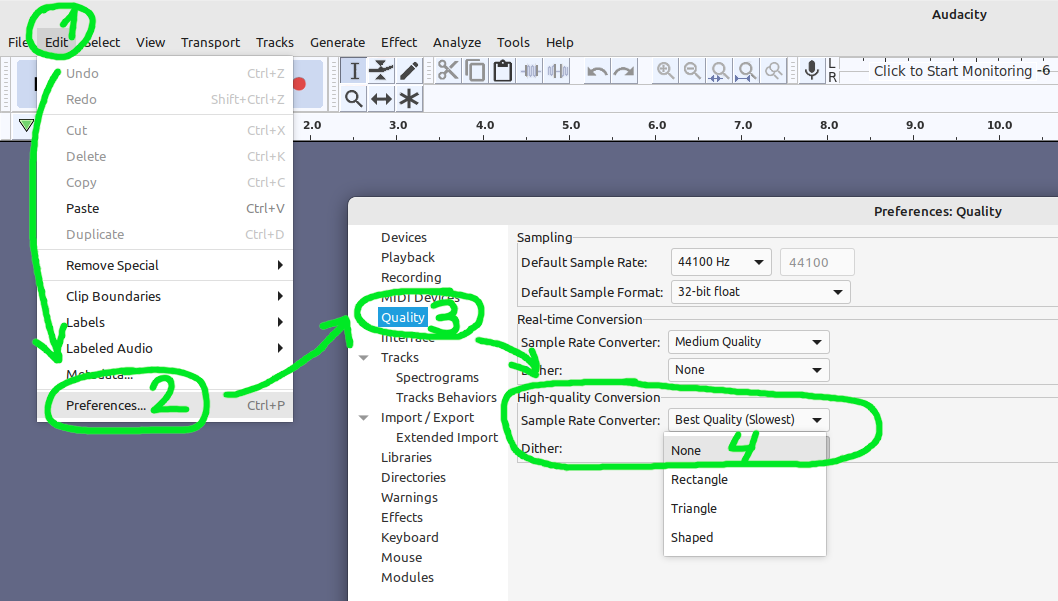
Task: Select the Time Shift tool
Action: (x=381, y=98)
